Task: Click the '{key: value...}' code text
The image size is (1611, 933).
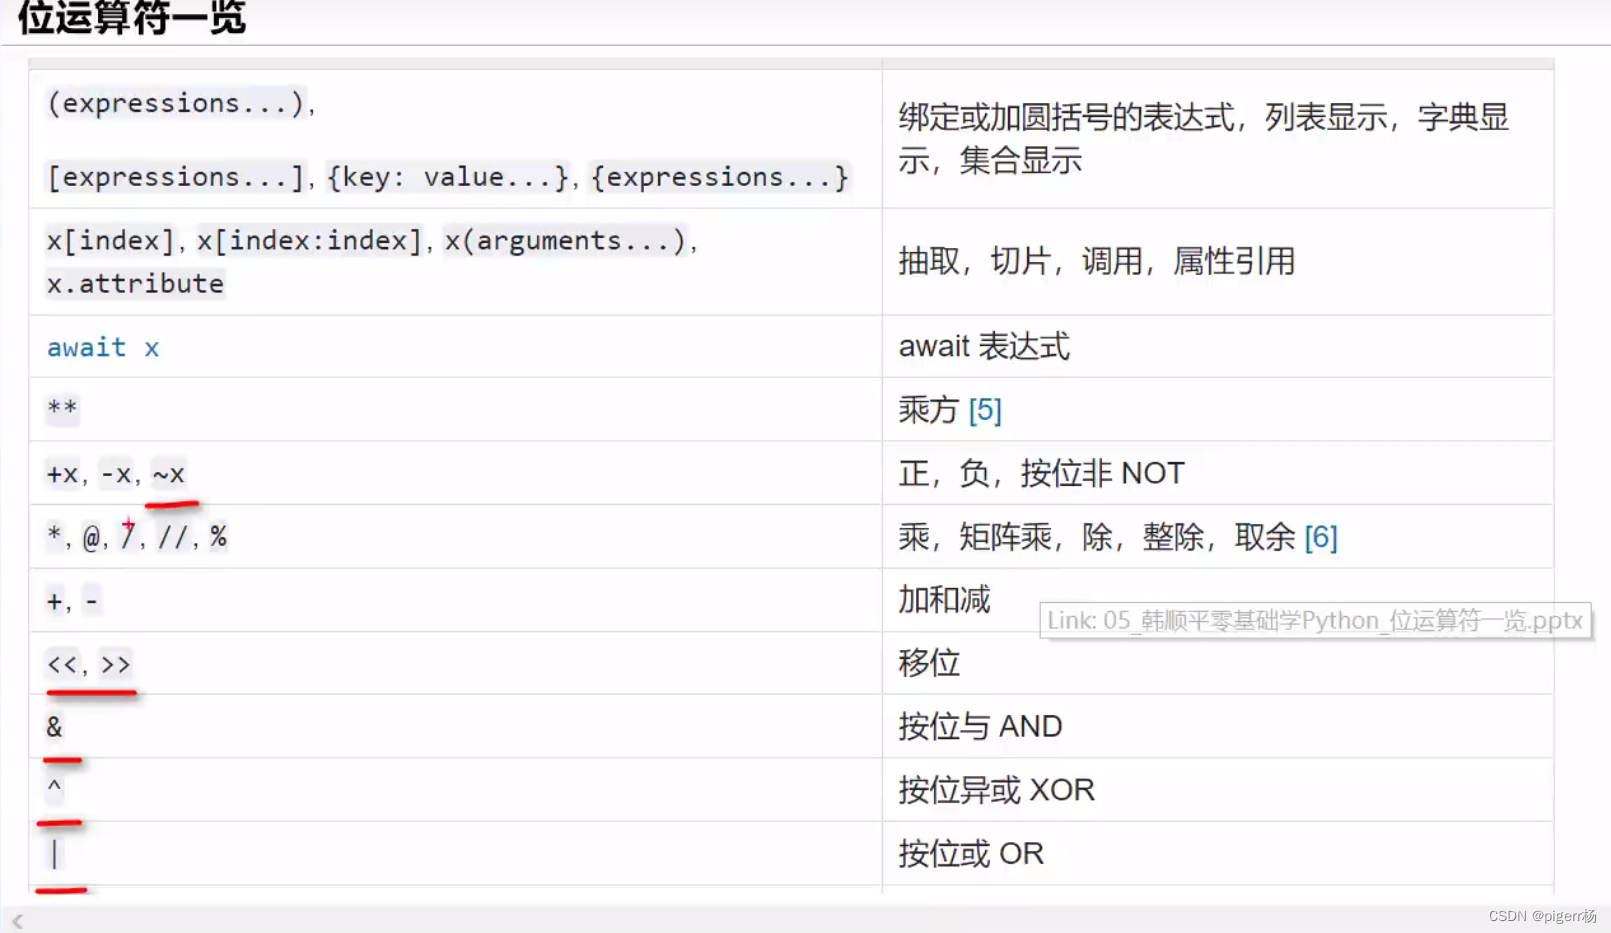Action: pyautogui.click(x=448, y=177)
